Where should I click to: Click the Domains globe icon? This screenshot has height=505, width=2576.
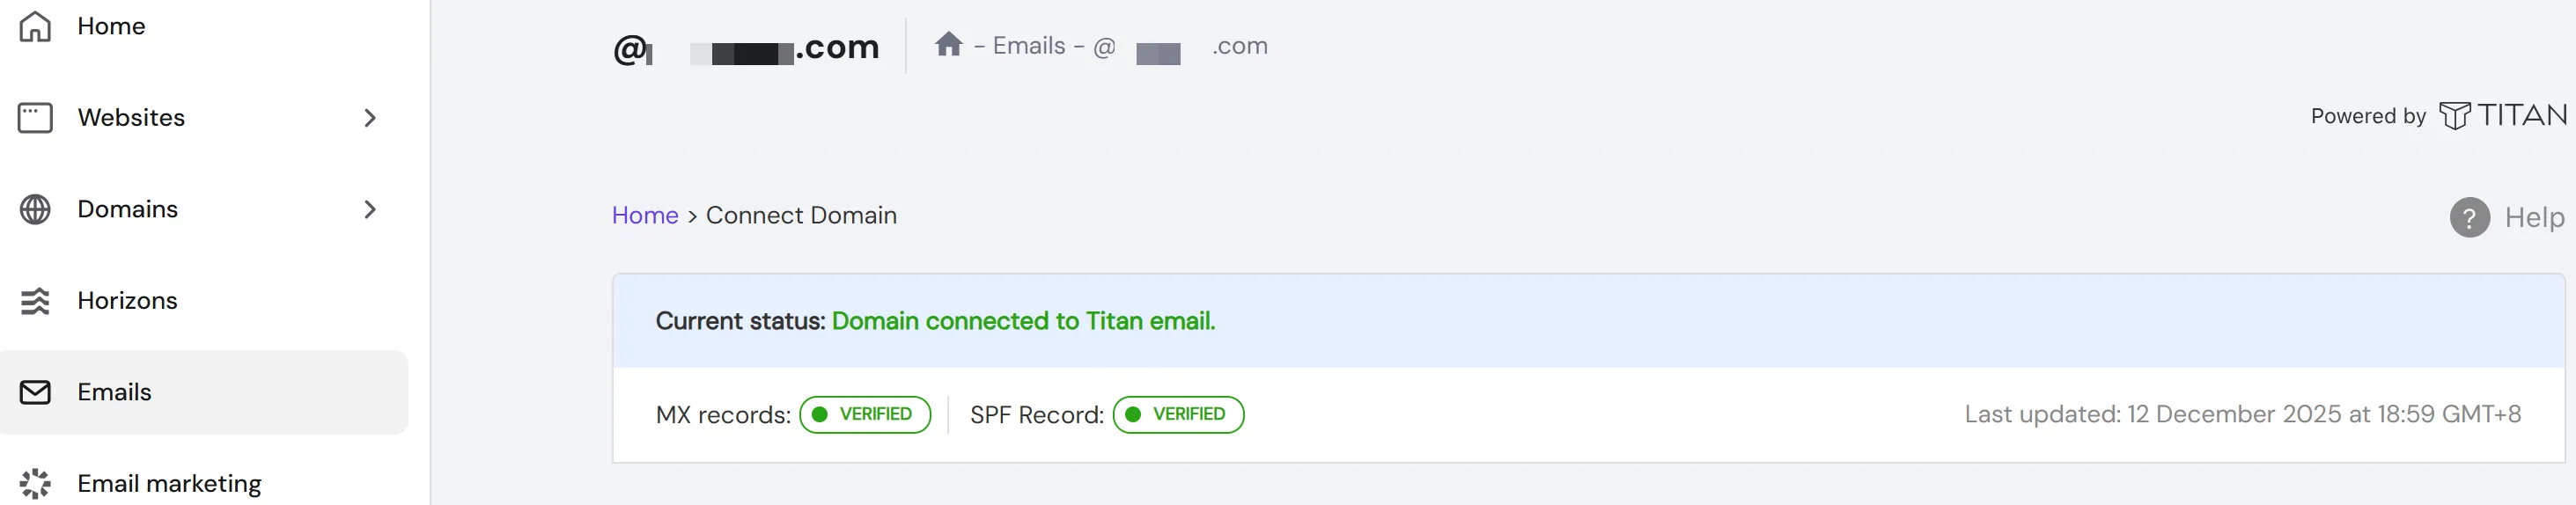[x=35, y=209]
